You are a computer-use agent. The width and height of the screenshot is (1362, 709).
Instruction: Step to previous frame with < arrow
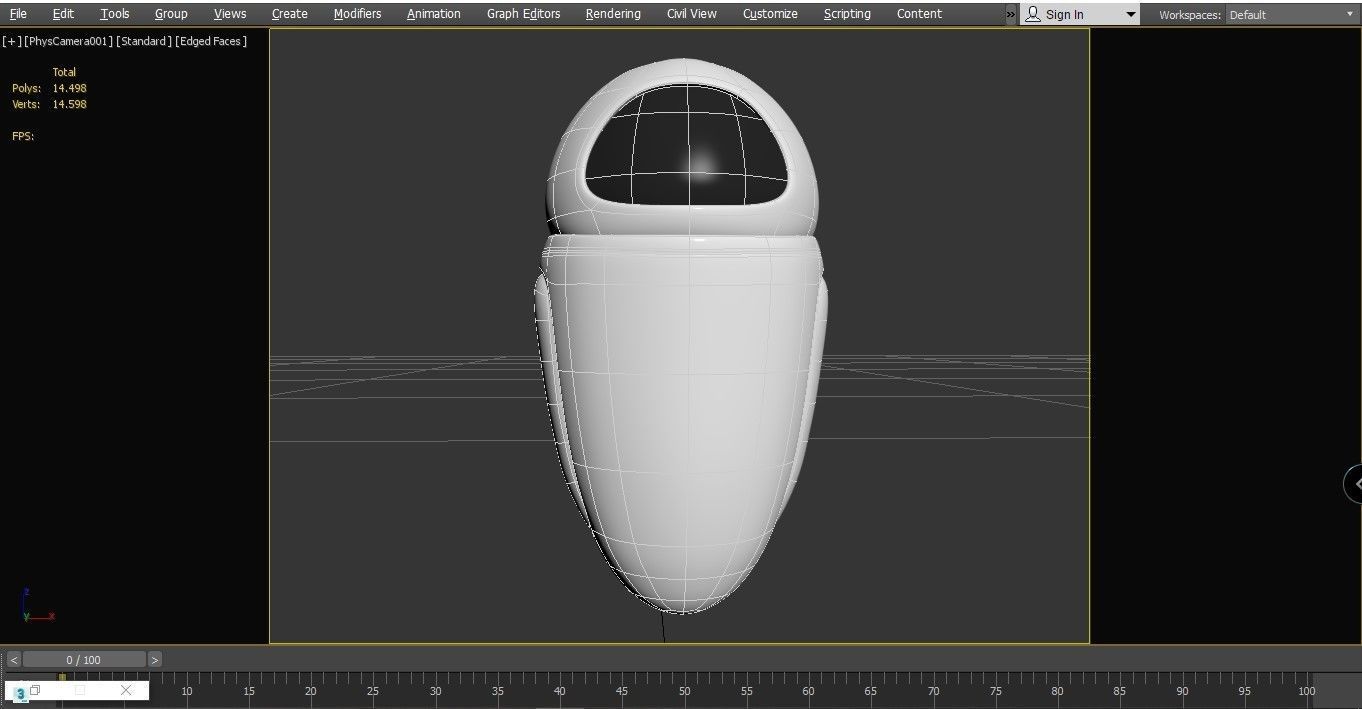[x=13, y=660]
